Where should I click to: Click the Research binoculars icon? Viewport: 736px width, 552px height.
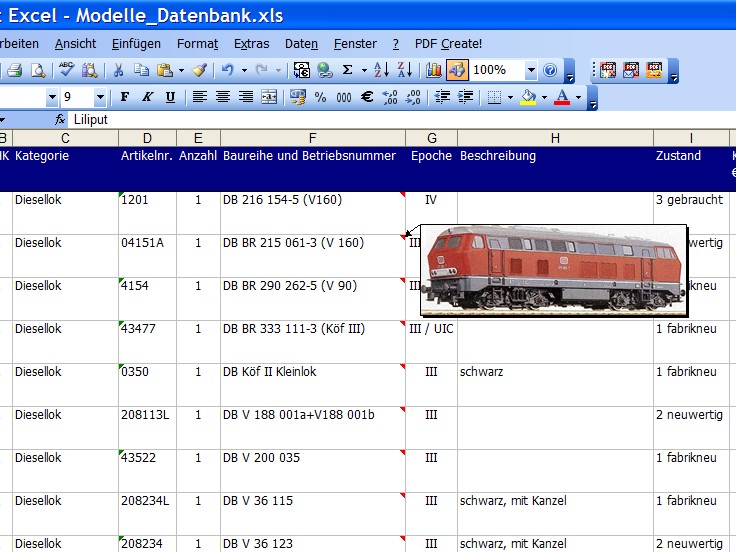coord(89,70)
